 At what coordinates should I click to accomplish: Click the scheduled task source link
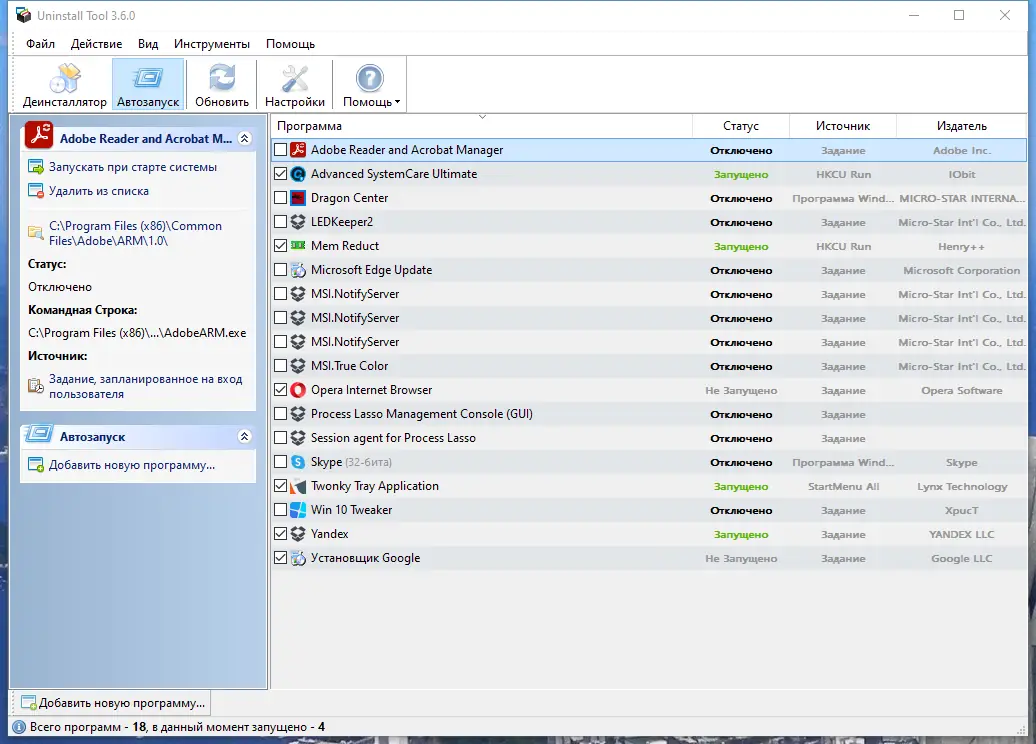click(145, 387)
